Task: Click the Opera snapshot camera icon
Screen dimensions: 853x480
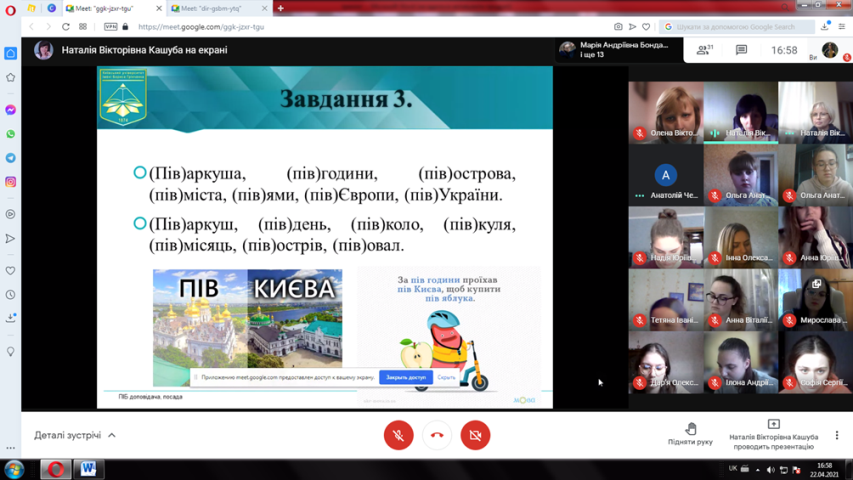Action: 618,27
